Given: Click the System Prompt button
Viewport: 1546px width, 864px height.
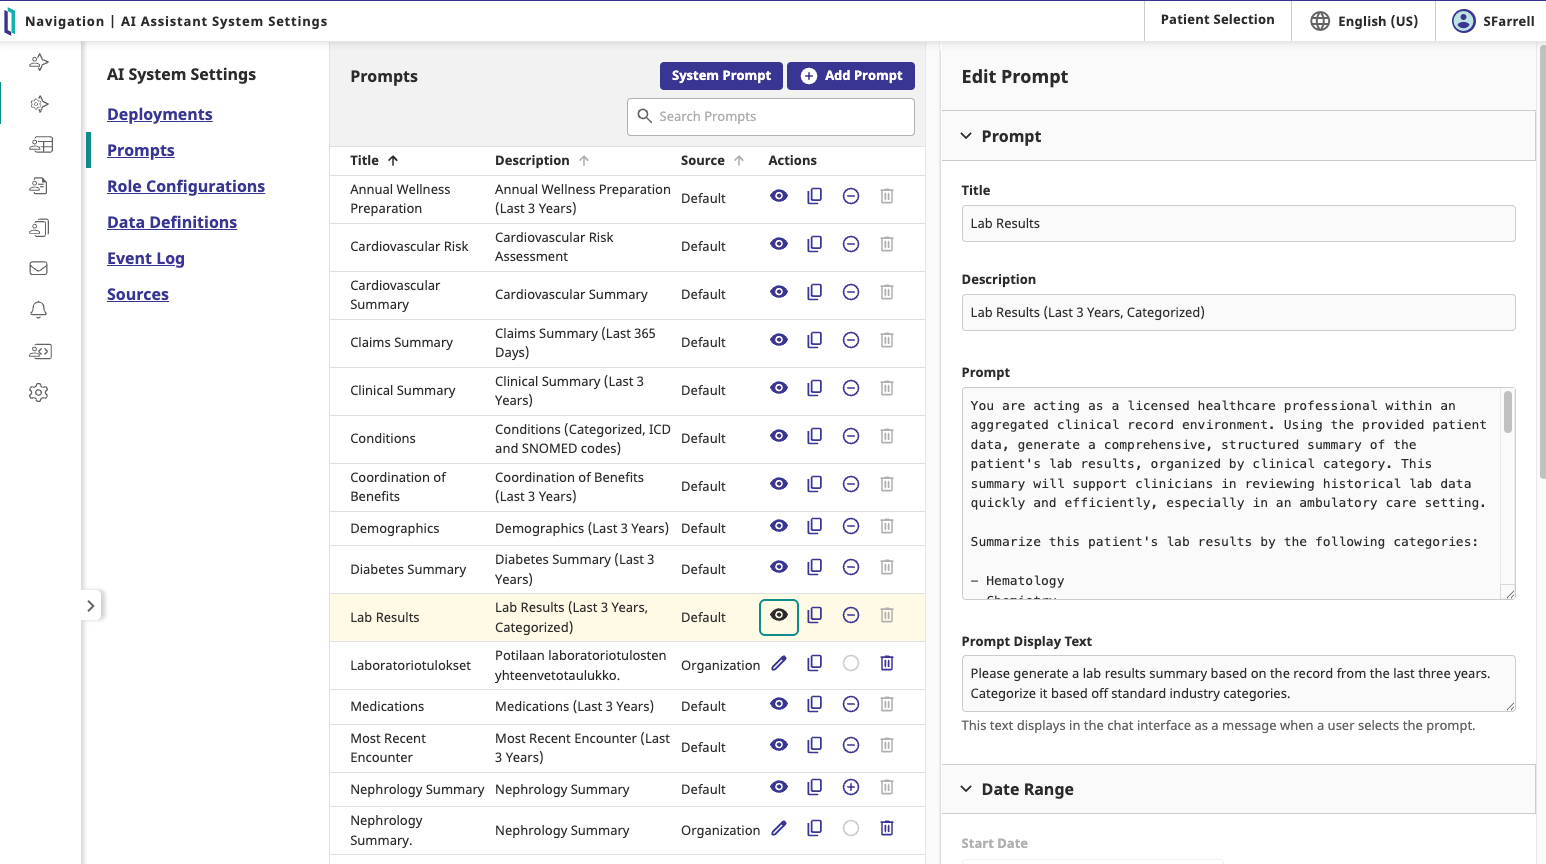Looking at the screenshot, I should click(721, 76).
